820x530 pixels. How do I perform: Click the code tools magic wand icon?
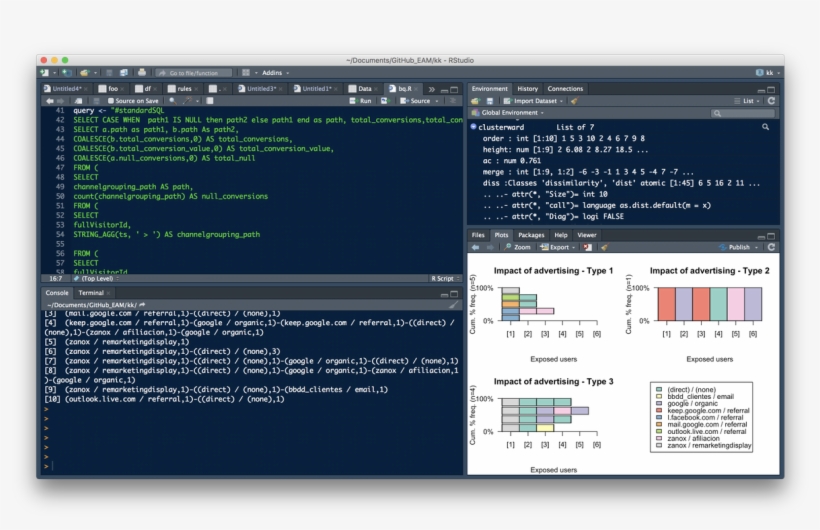[x=188, y=101]
